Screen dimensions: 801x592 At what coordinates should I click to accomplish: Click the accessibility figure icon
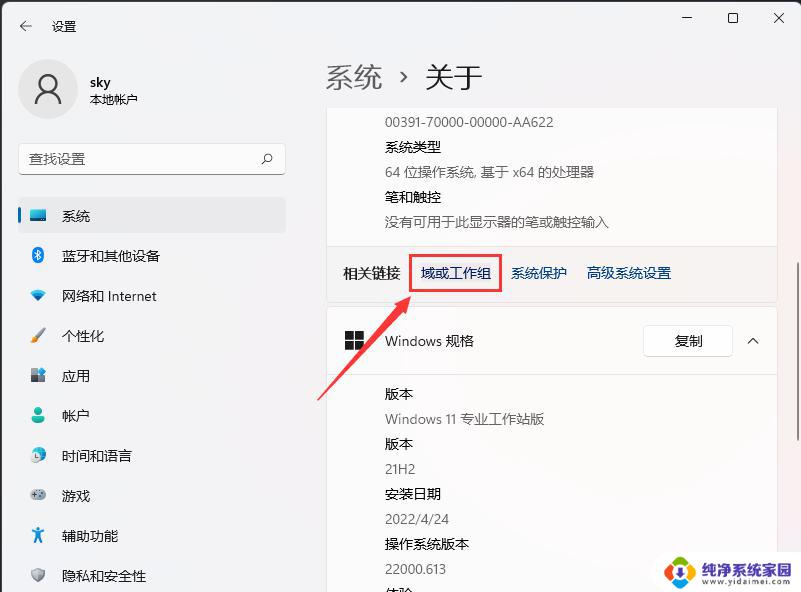pos(38,535)
